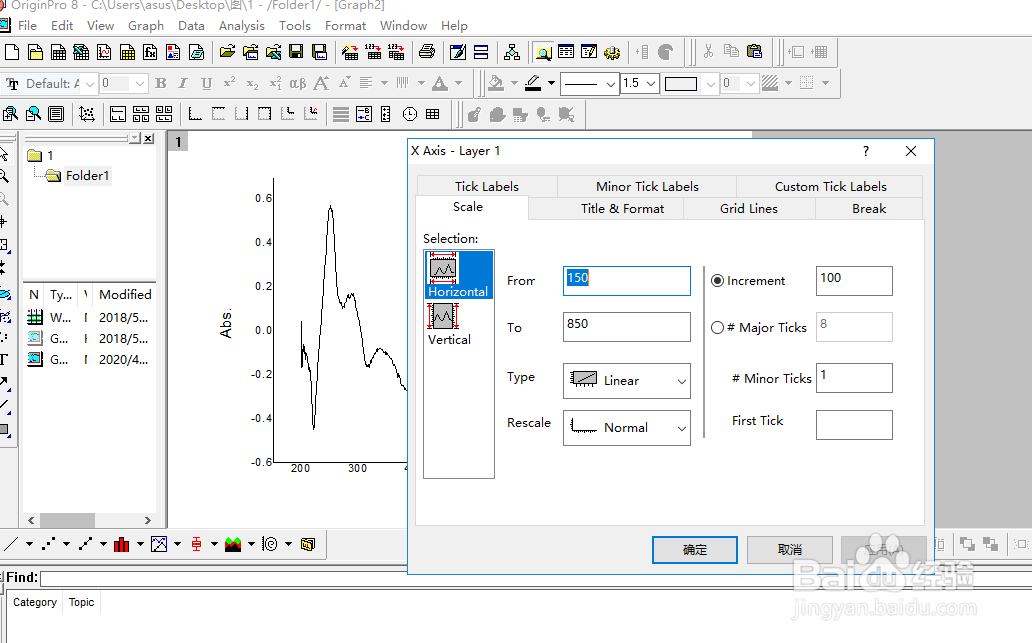Select Folder1 in the project tree
This screenshot has width=1032, height=643.
tap(87, 176)
